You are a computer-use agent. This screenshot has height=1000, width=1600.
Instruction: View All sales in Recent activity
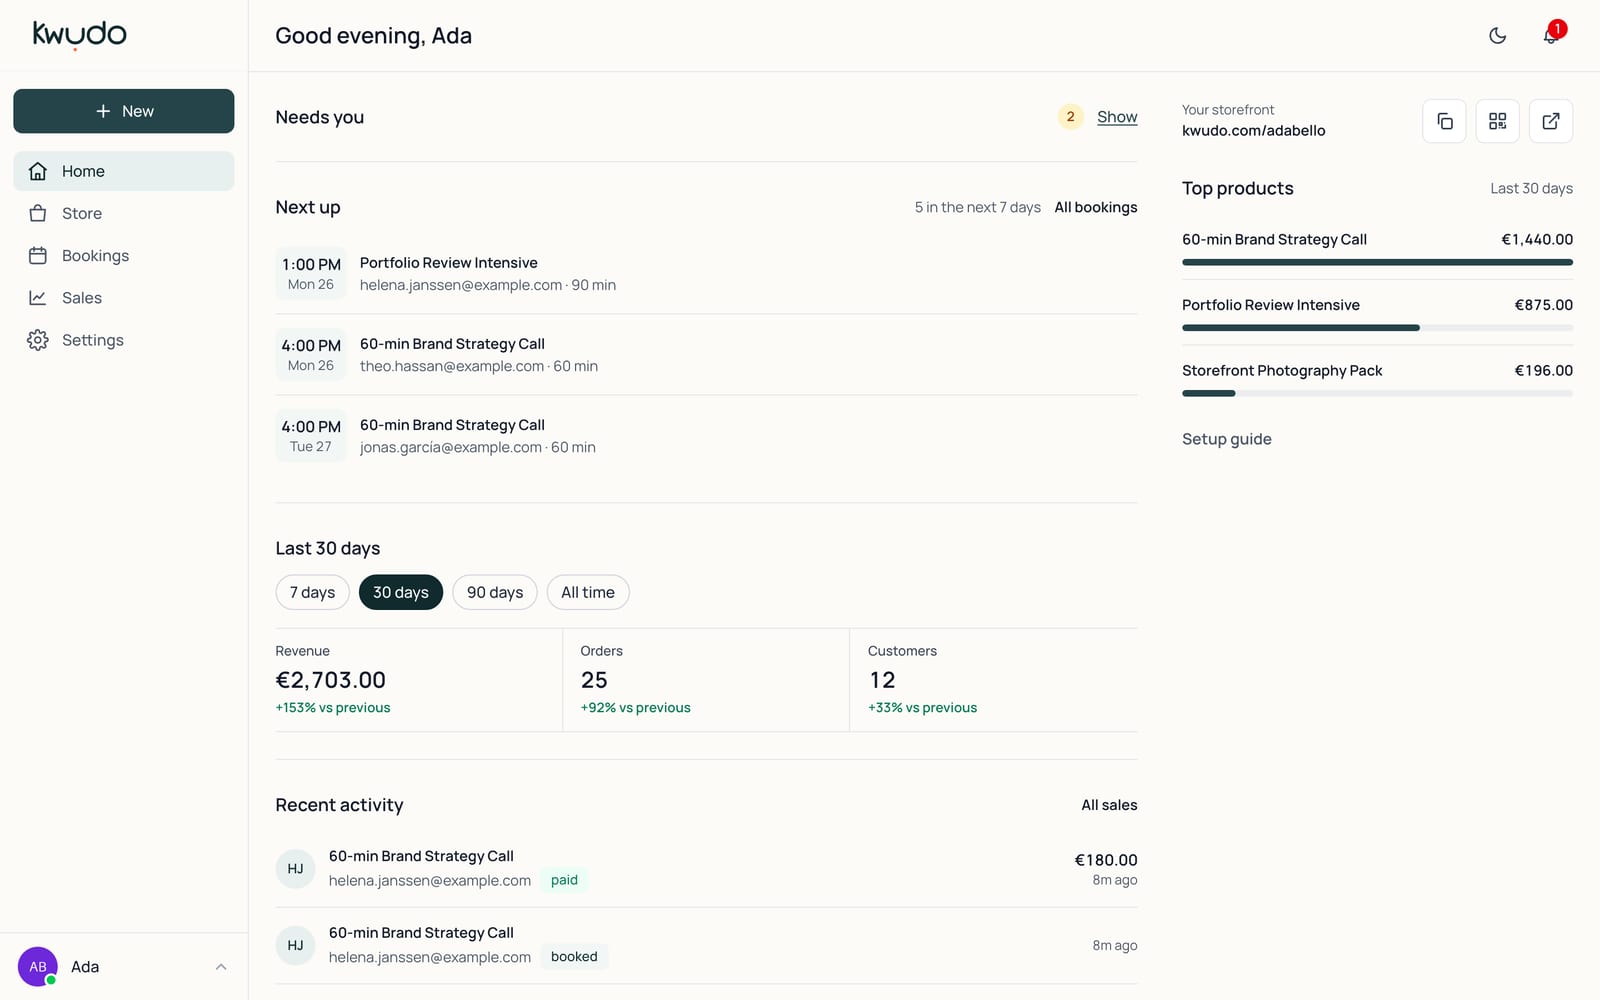coord(1109,805)
